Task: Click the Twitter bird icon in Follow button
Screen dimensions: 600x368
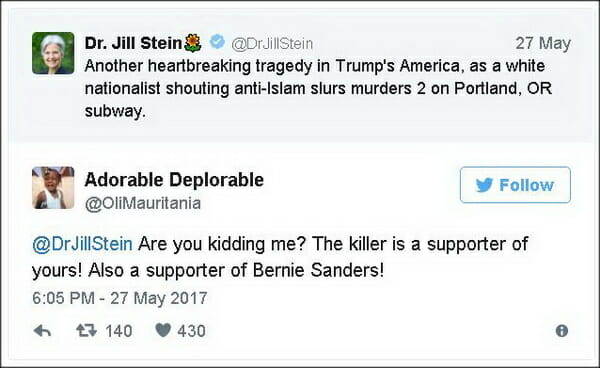Action: pos(484,185)
